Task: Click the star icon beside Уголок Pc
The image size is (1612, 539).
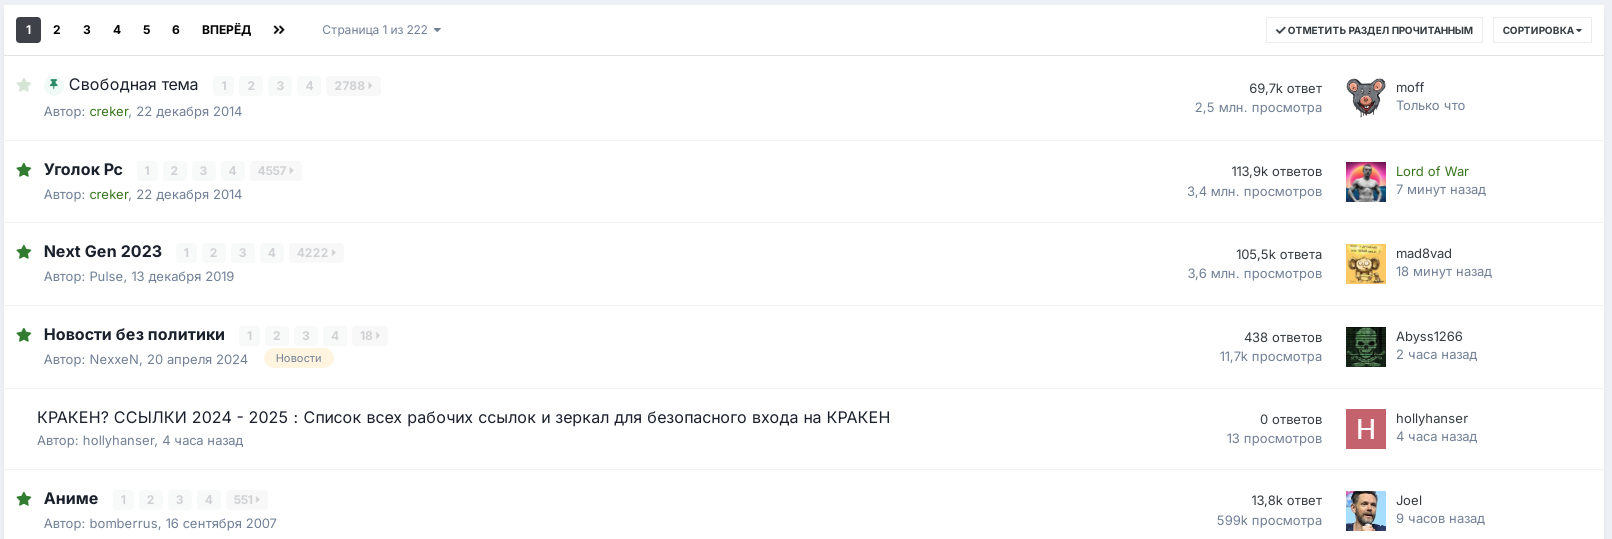Action: 24,170
